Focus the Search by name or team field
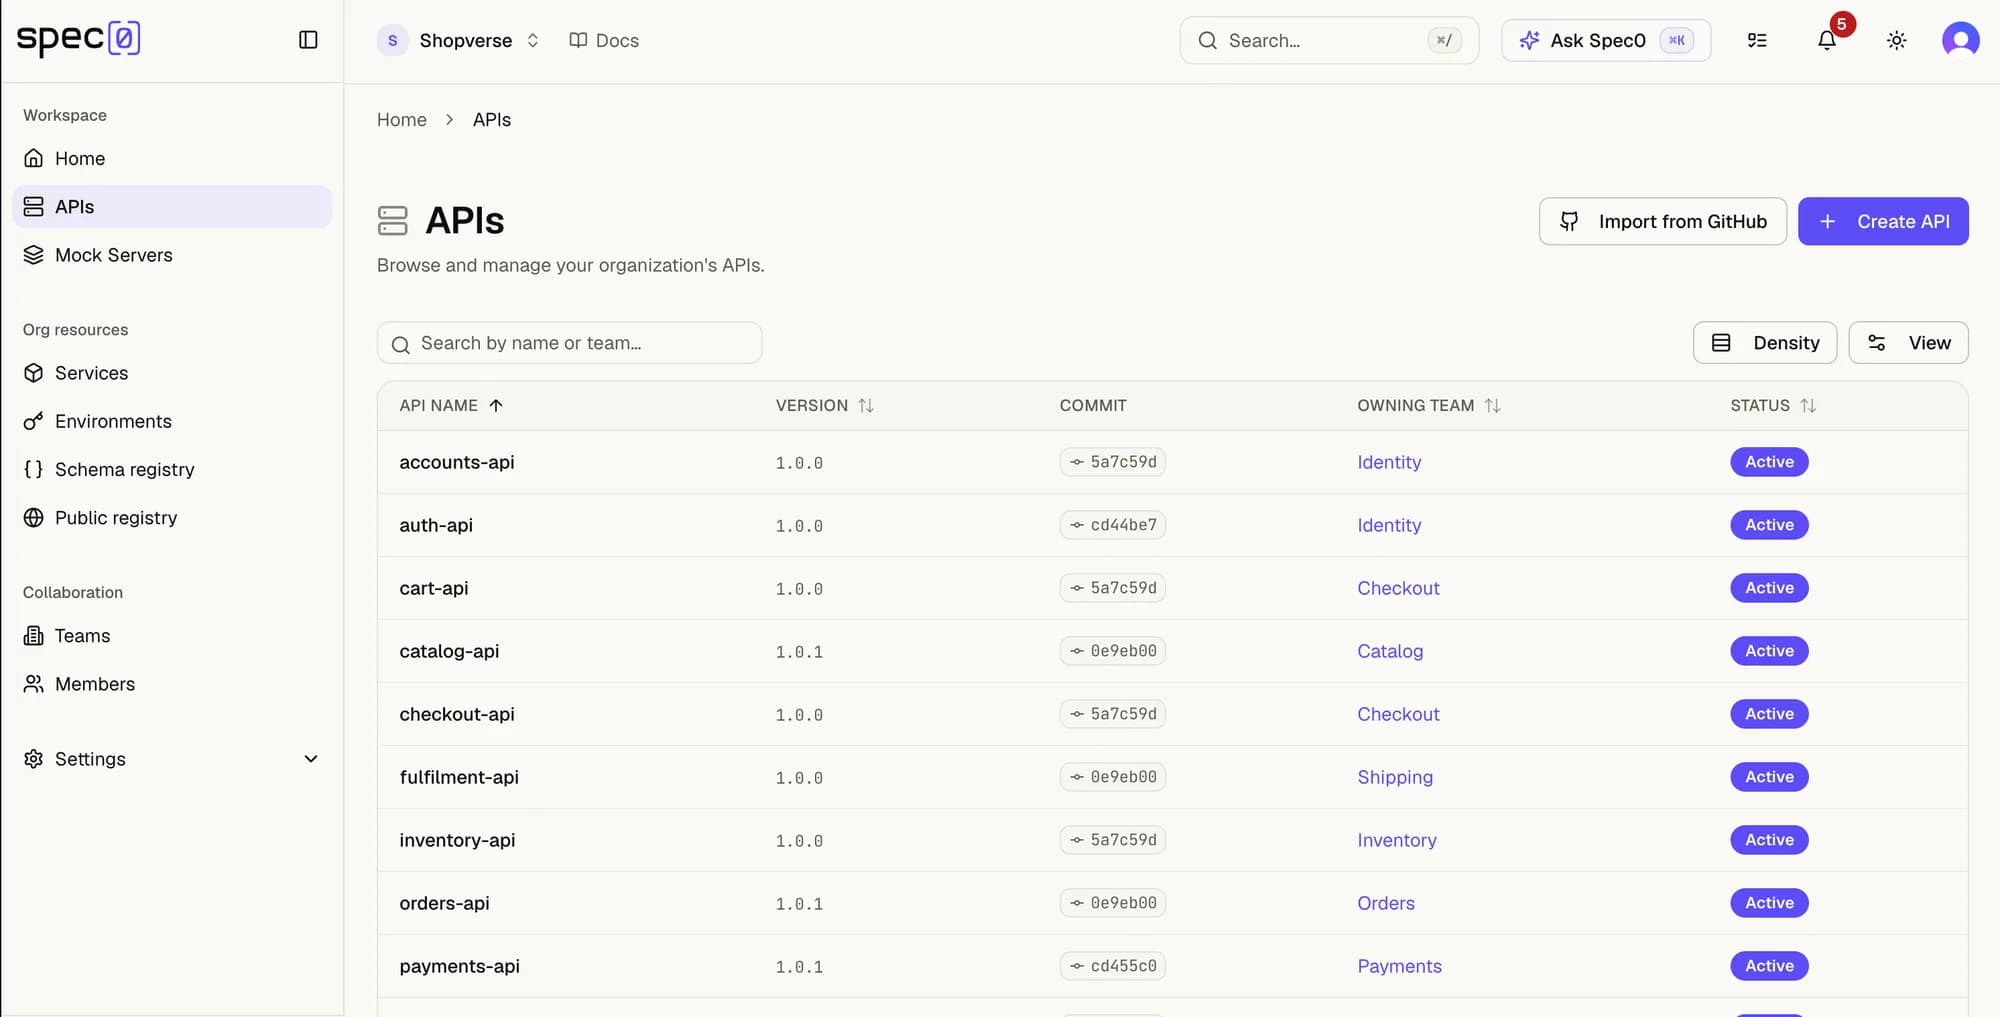Viewport: 2000px width, 1017px height. [569, 343]
